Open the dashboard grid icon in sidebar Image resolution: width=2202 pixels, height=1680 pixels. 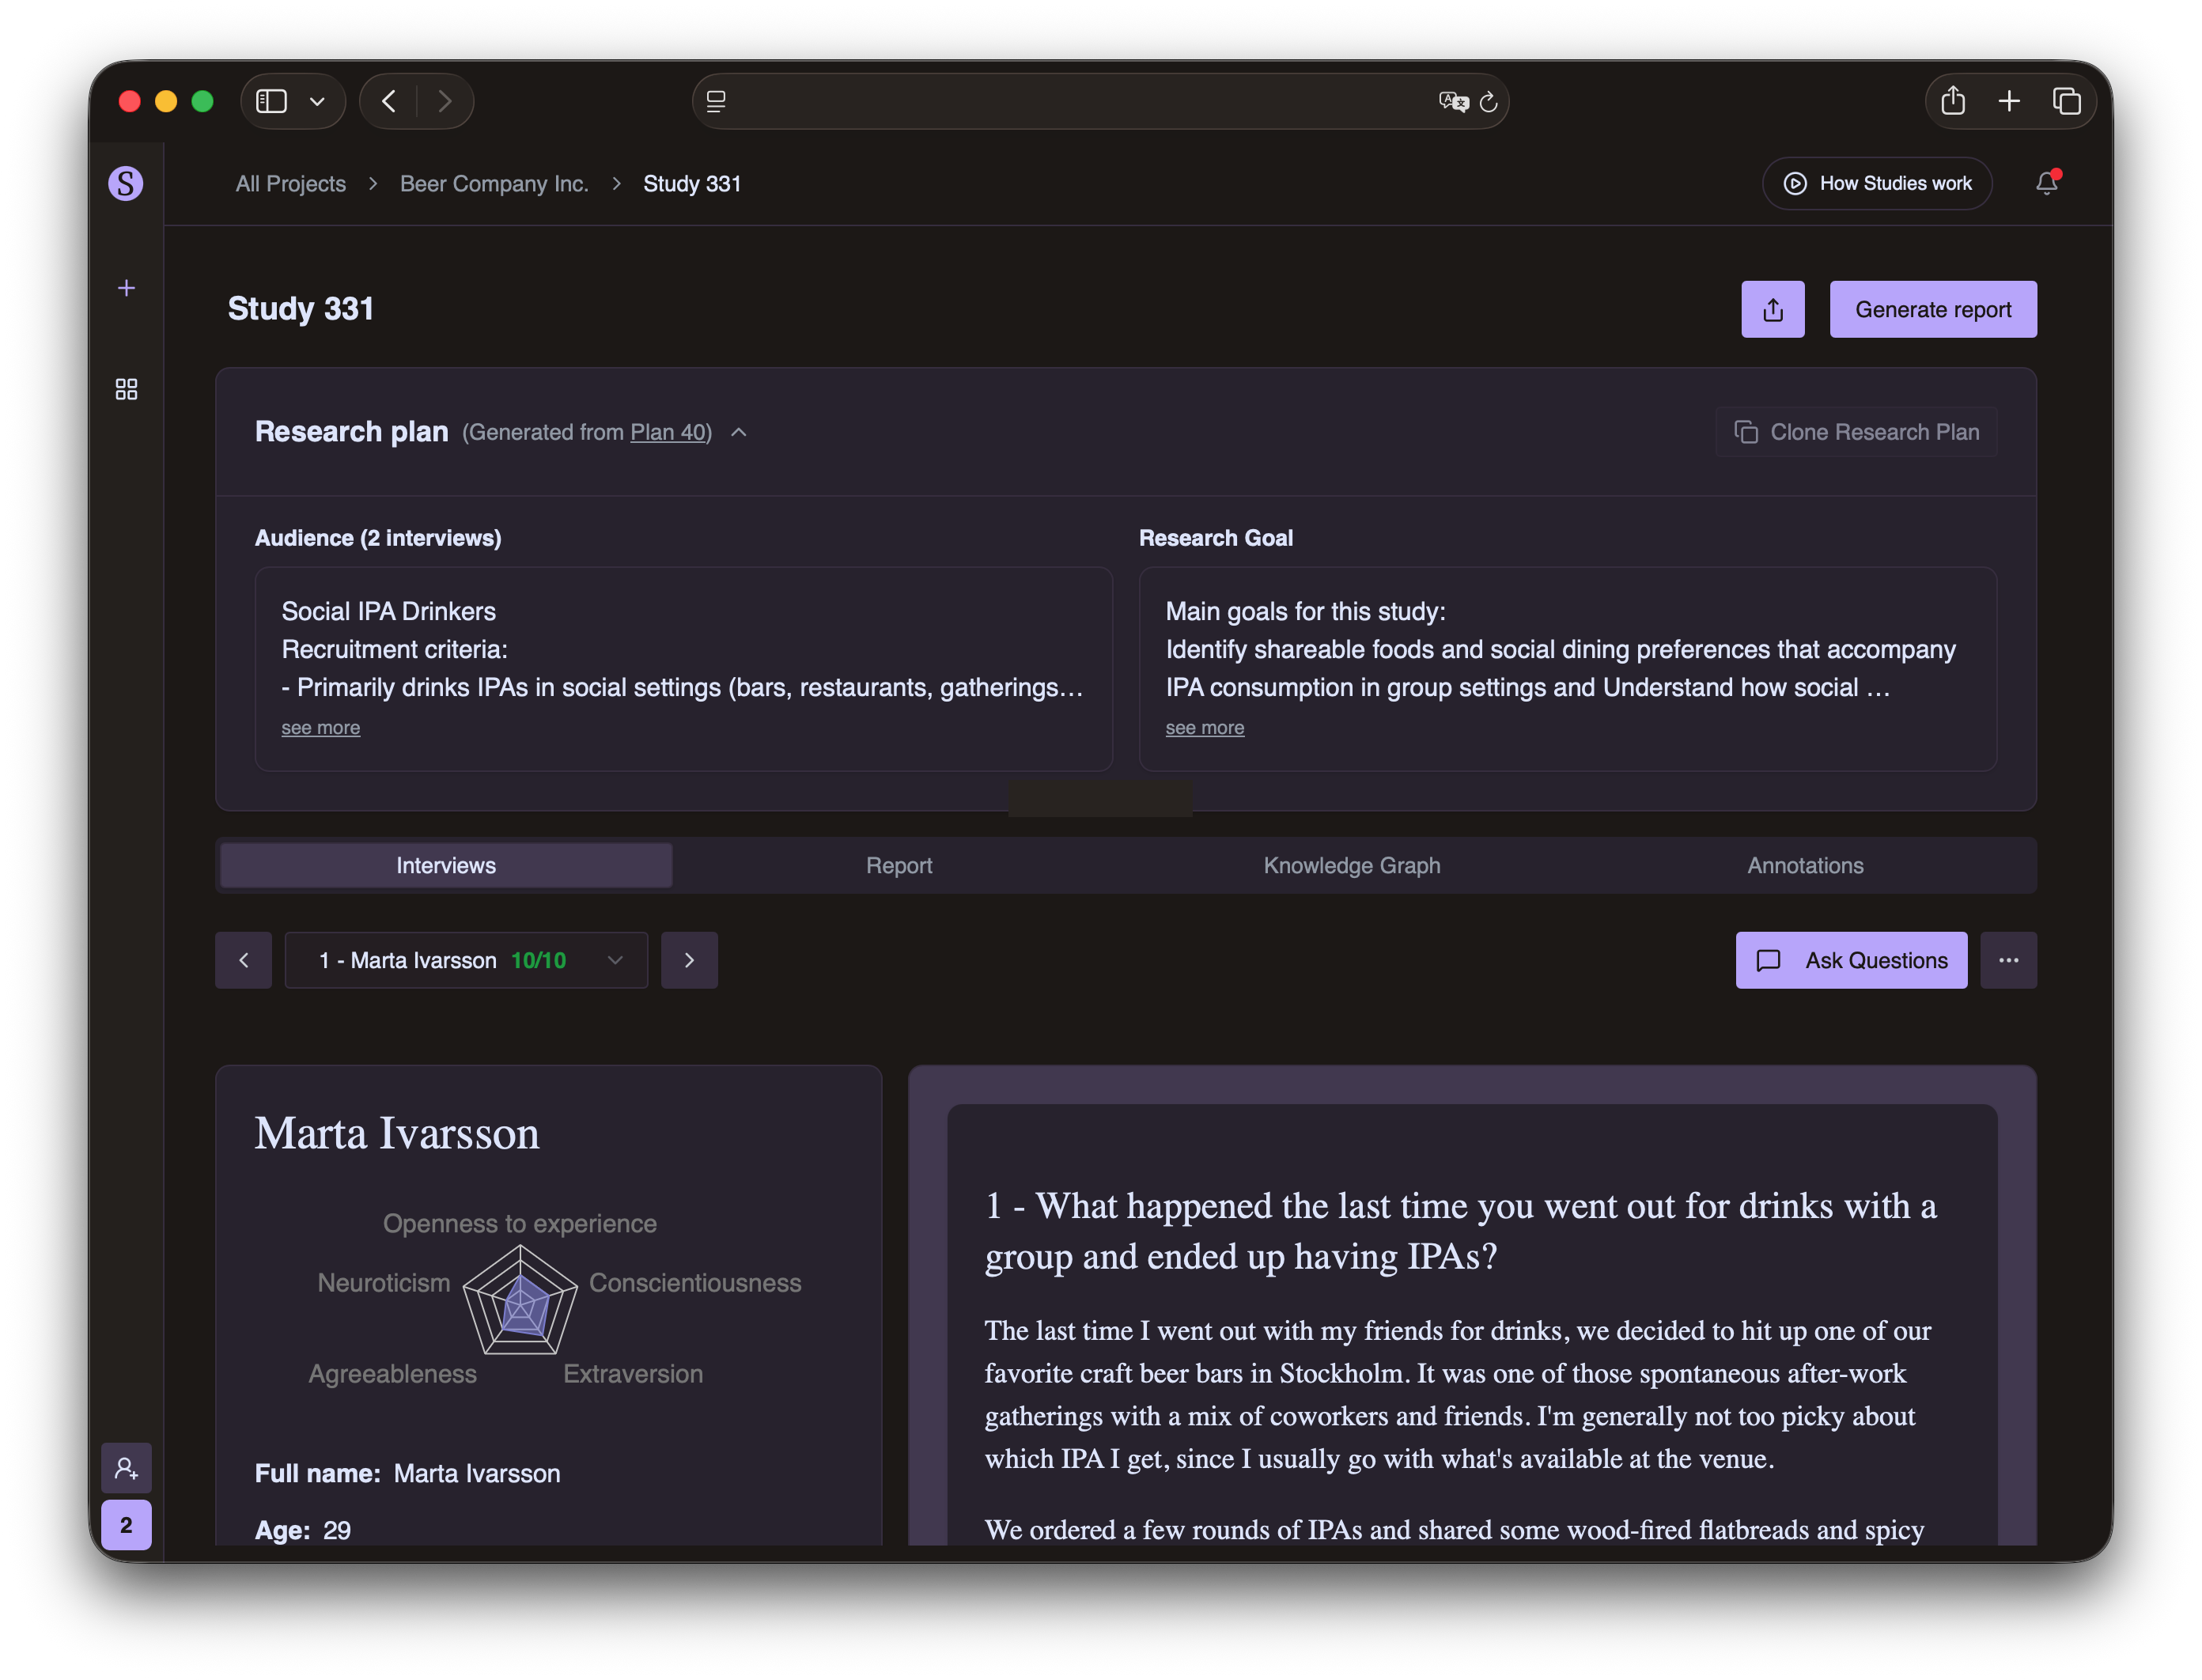pyautogui.click(x=126, y=389)
